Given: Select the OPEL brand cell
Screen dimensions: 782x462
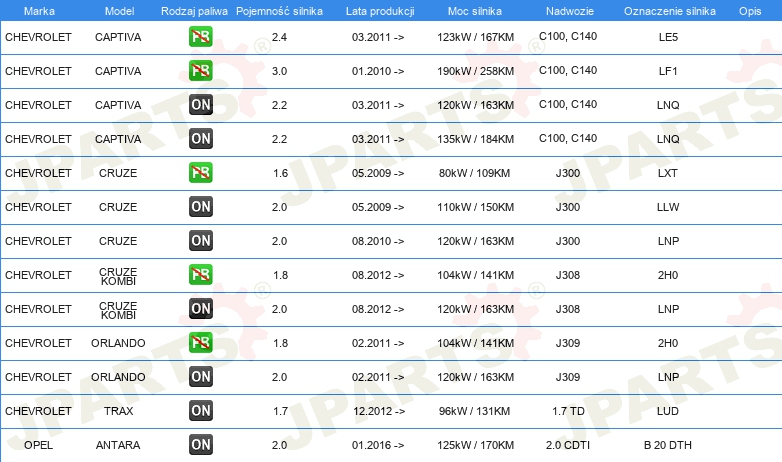Looking at the screenshot, I should click(x=38, y=445).
